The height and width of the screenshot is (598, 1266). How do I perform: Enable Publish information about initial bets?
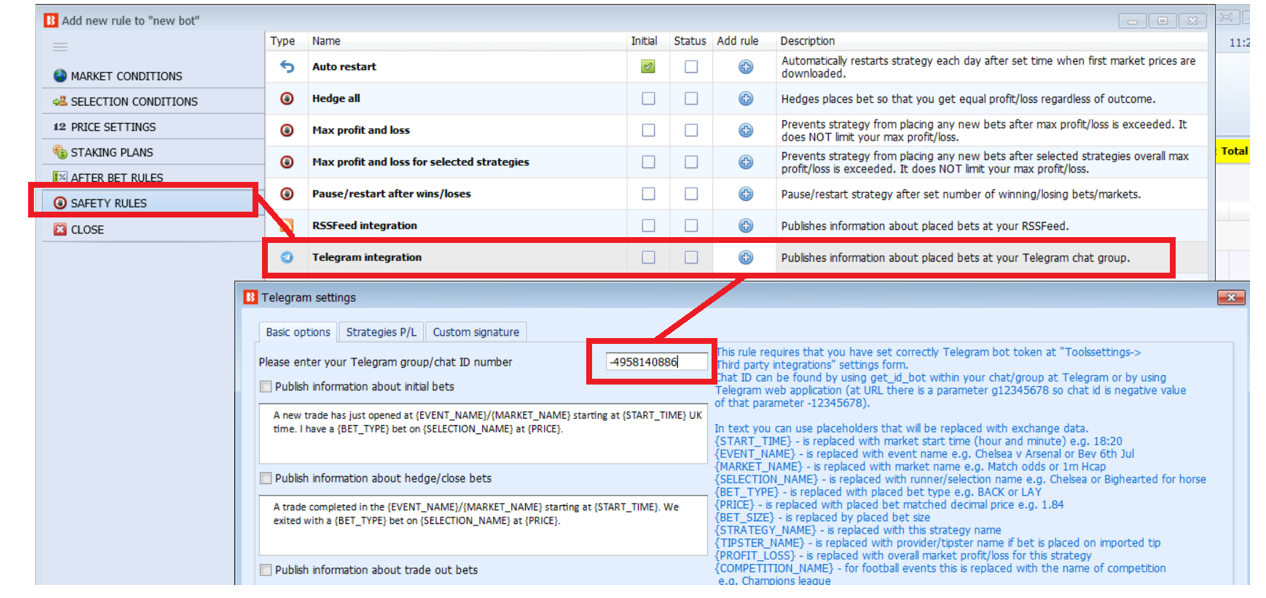tap(265, 387)
